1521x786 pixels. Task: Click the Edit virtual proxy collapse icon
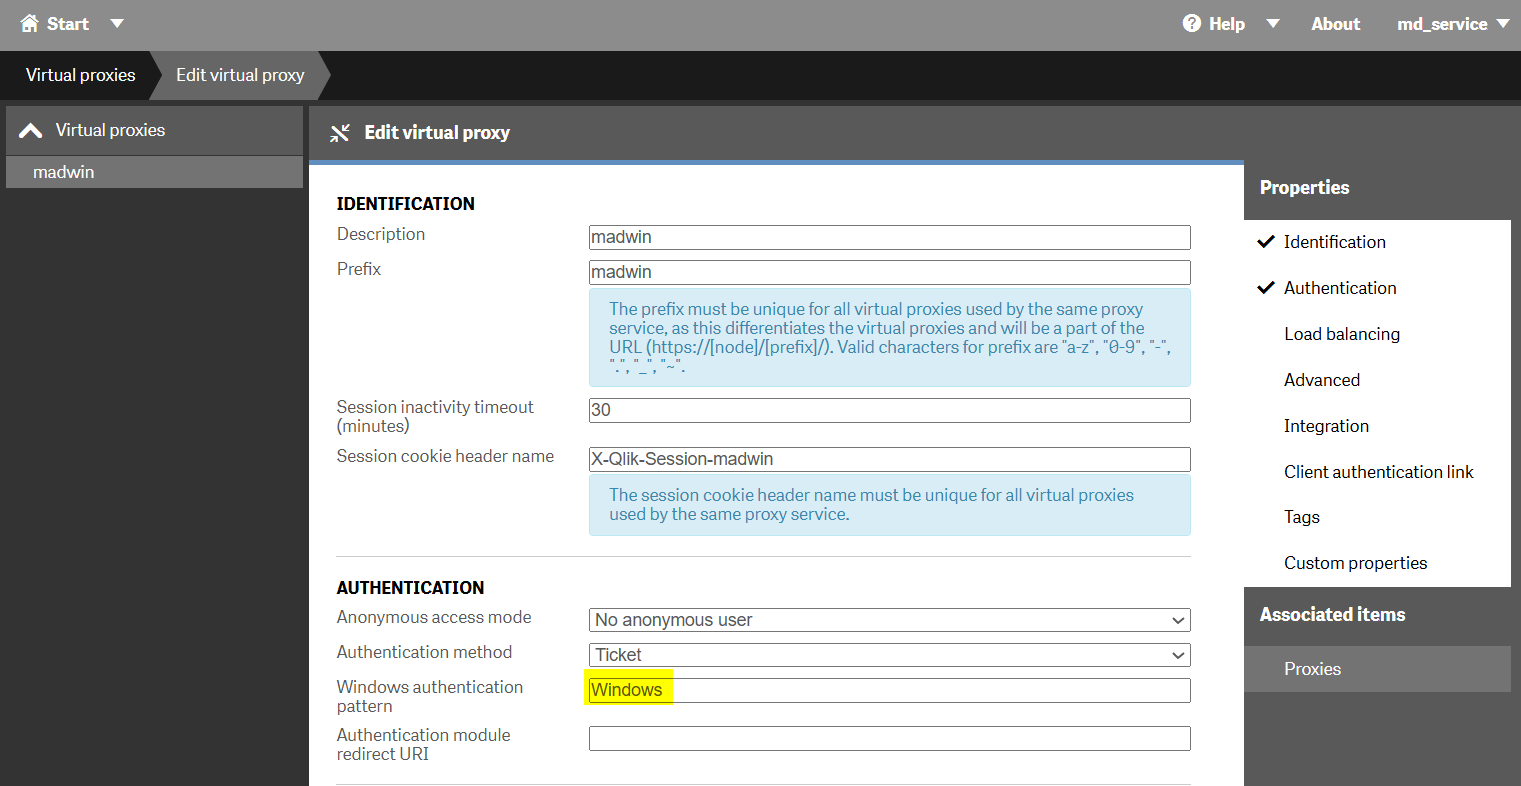point(340,133)
